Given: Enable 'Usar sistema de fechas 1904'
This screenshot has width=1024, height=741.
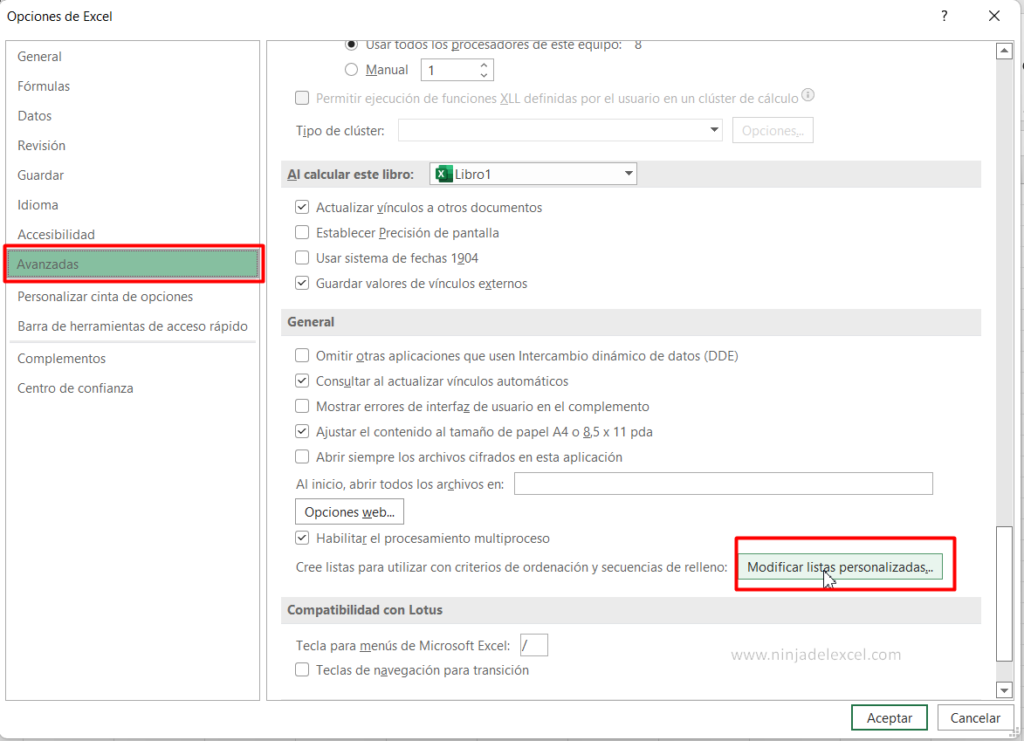Looking at the screenshot, I should point(302,258).
